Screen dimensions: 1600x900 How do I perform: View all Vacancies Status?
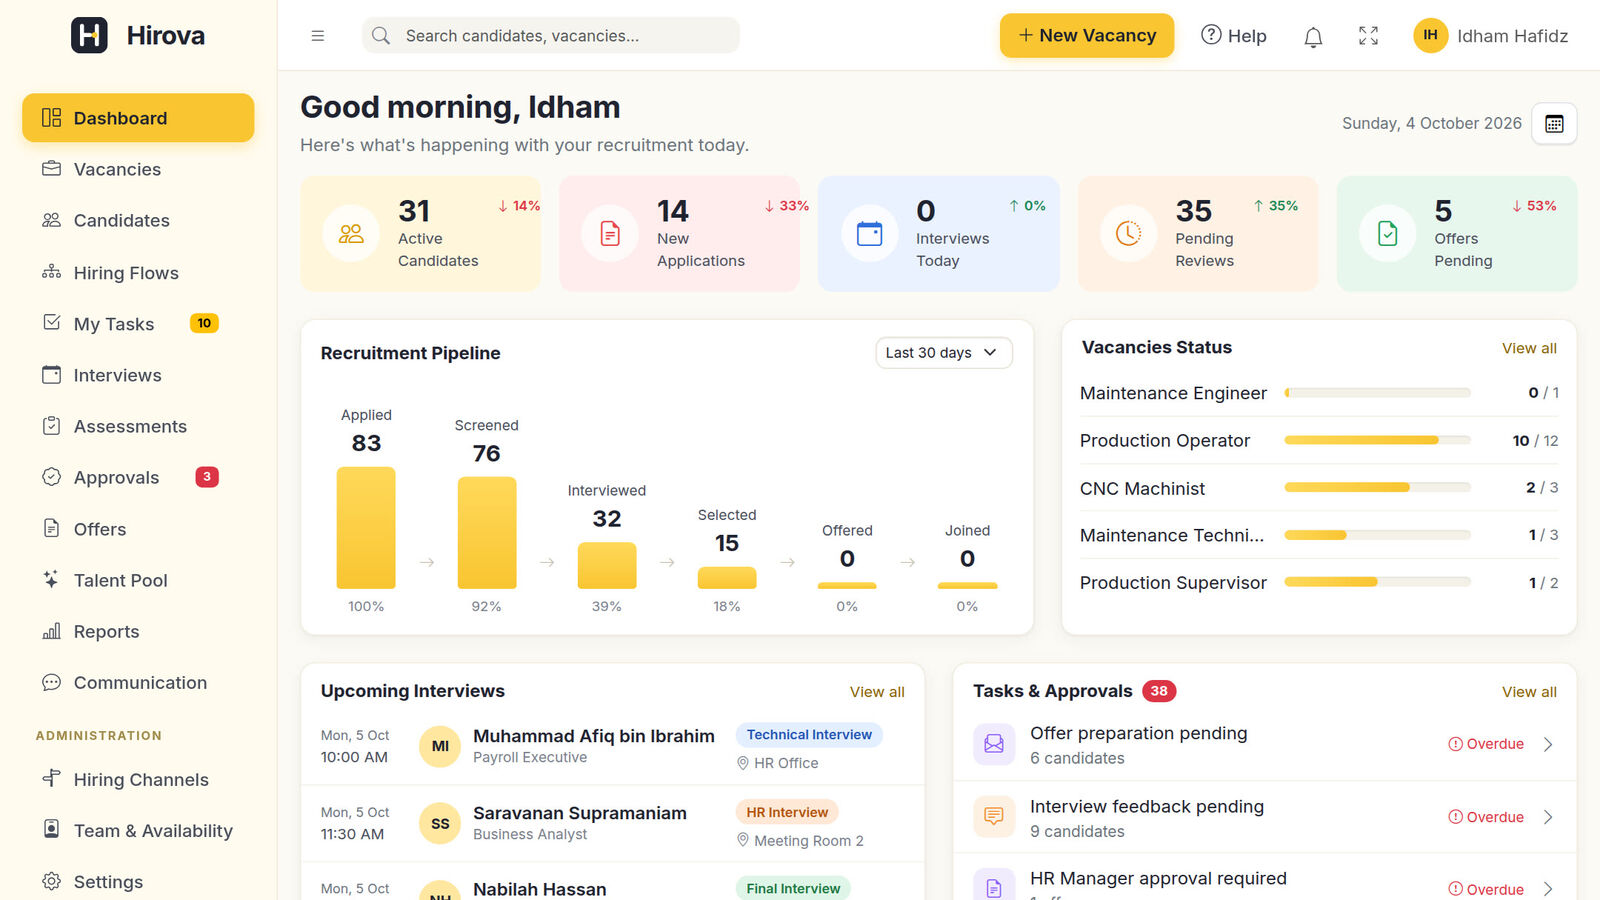click(1529, 348)
